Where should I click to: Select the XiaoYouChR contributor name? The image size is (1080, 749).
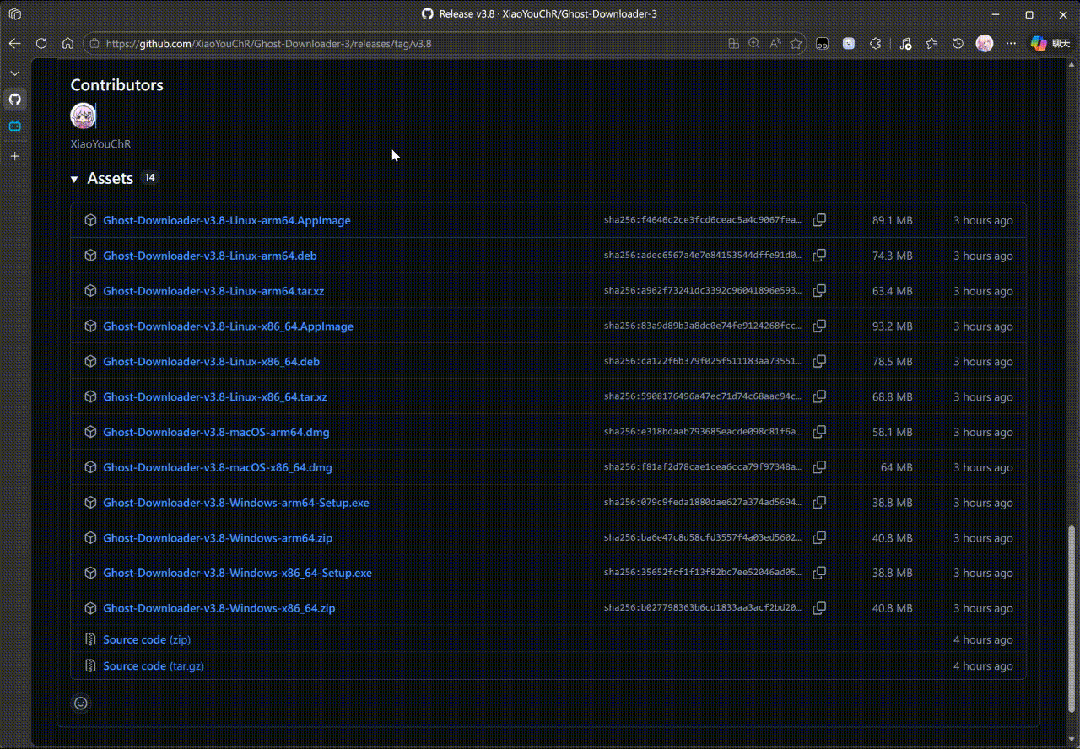point(101,144)
